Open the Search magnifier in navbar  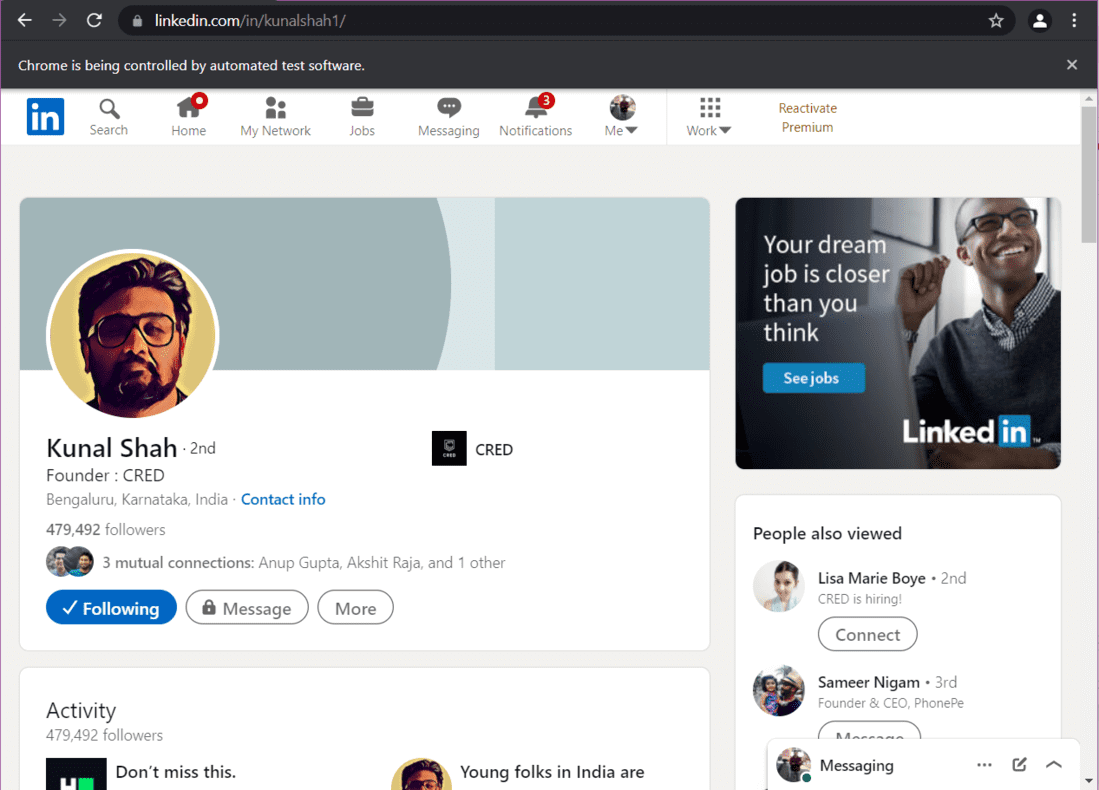109,117
